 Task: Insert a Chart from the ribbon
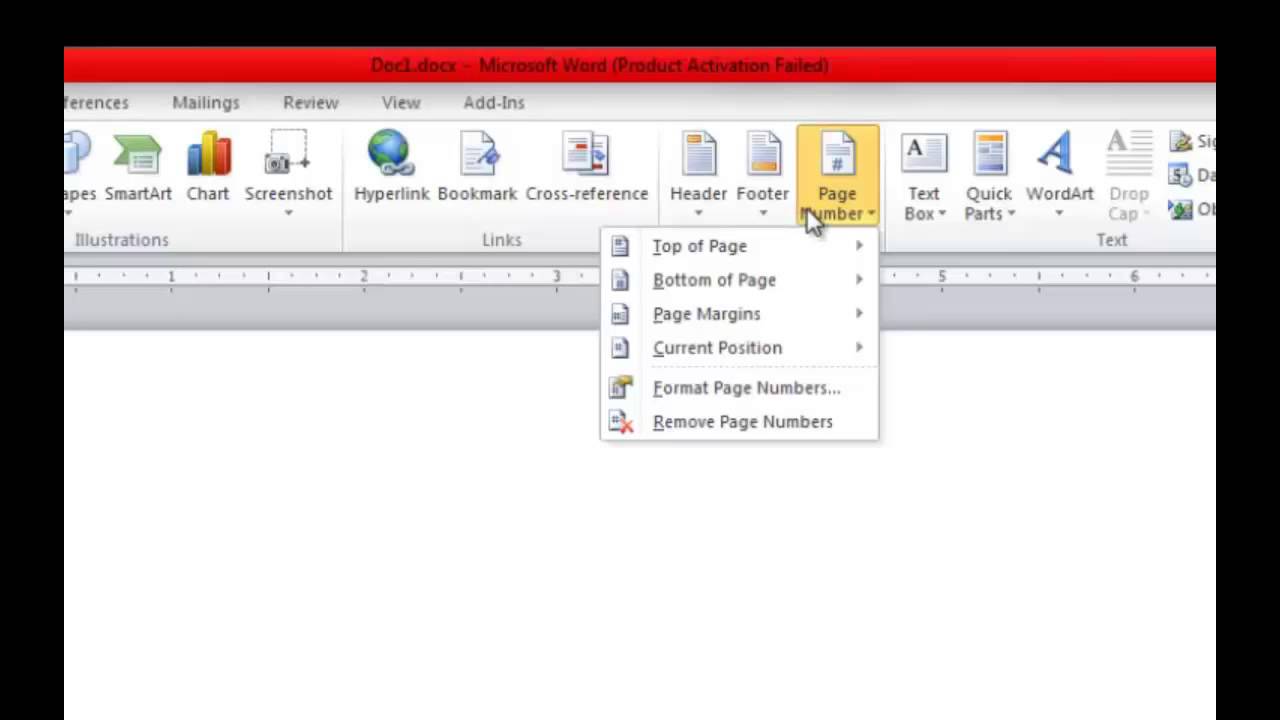(x=208, y=168)
